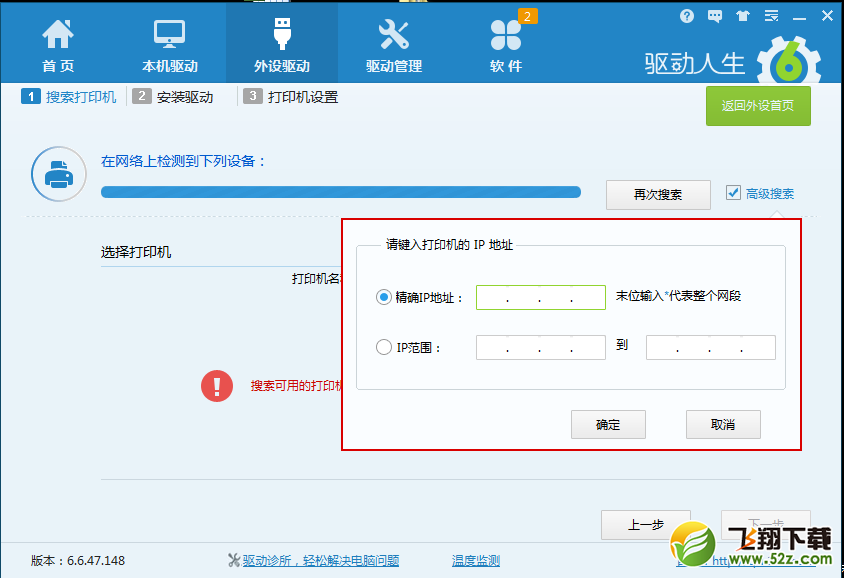Screen dimensions: 844x578
Task: Focus the 精确IP地址 input field
Action: point(540,297)
